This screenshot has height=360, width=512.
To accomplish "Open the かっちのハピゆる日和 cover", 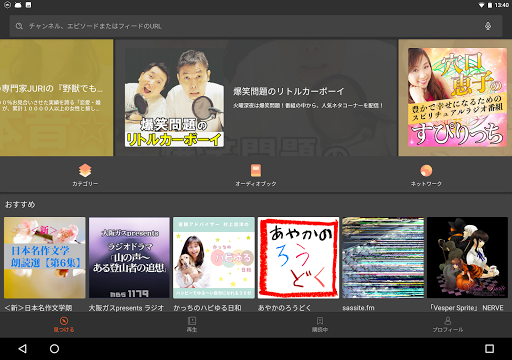I will pos(214,258).
